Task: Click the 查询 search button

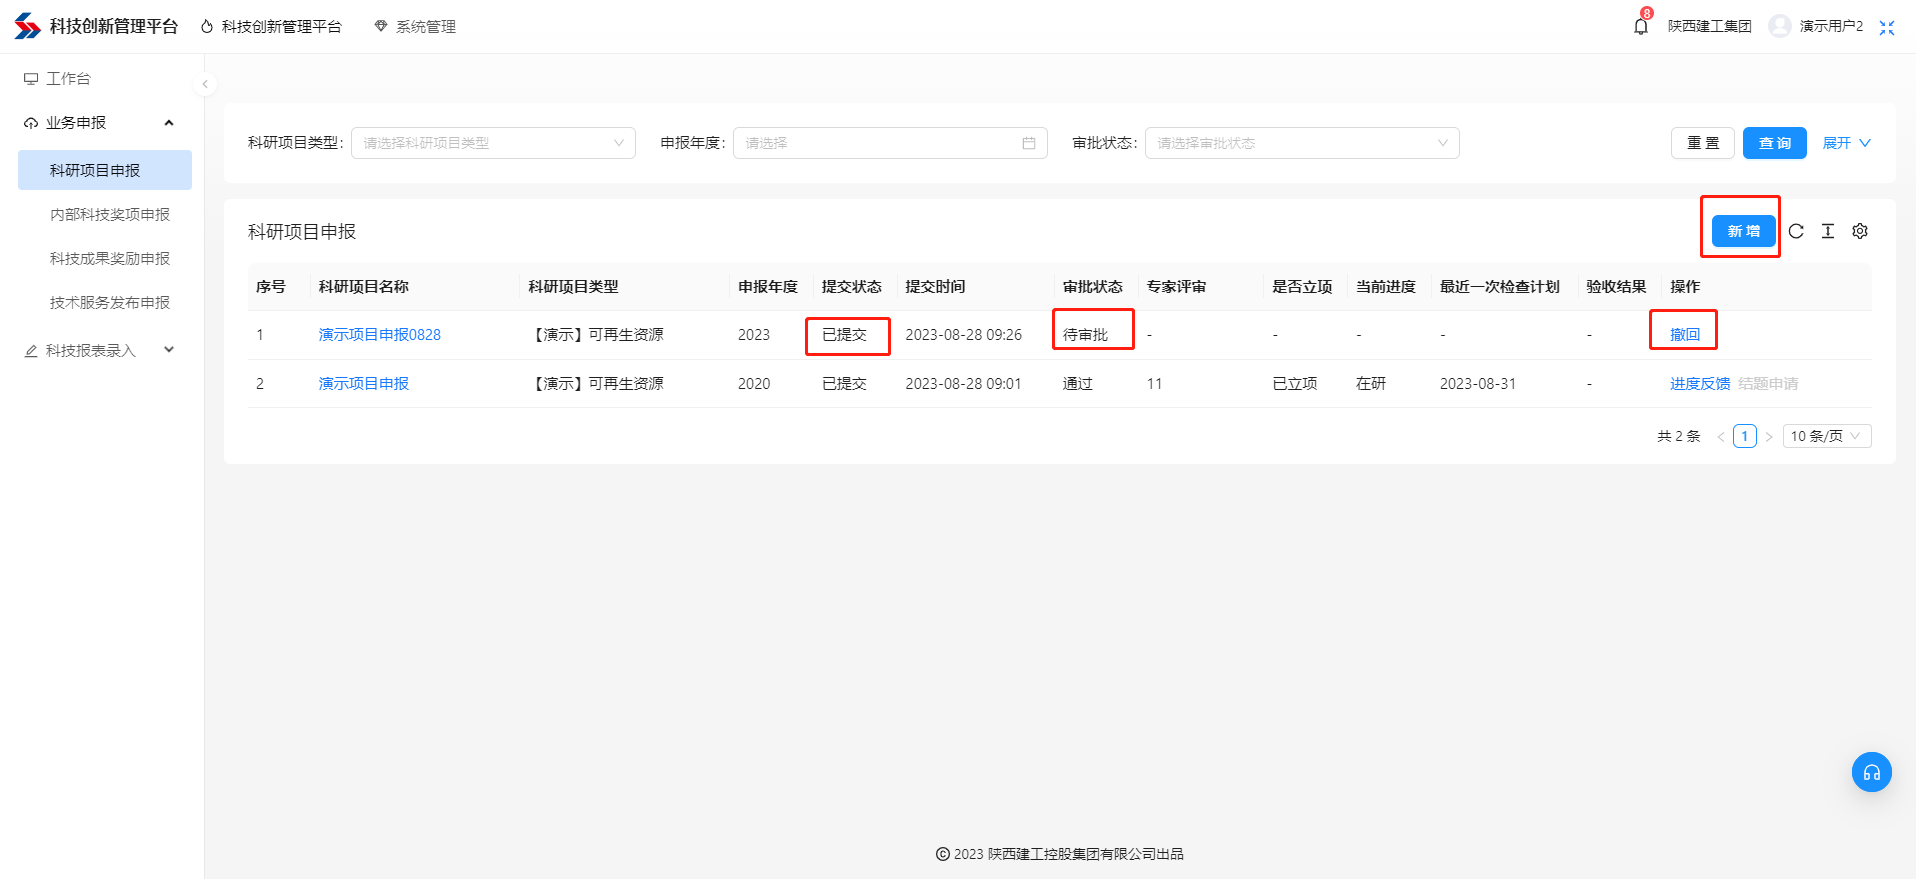Action: pos(1774,143)
